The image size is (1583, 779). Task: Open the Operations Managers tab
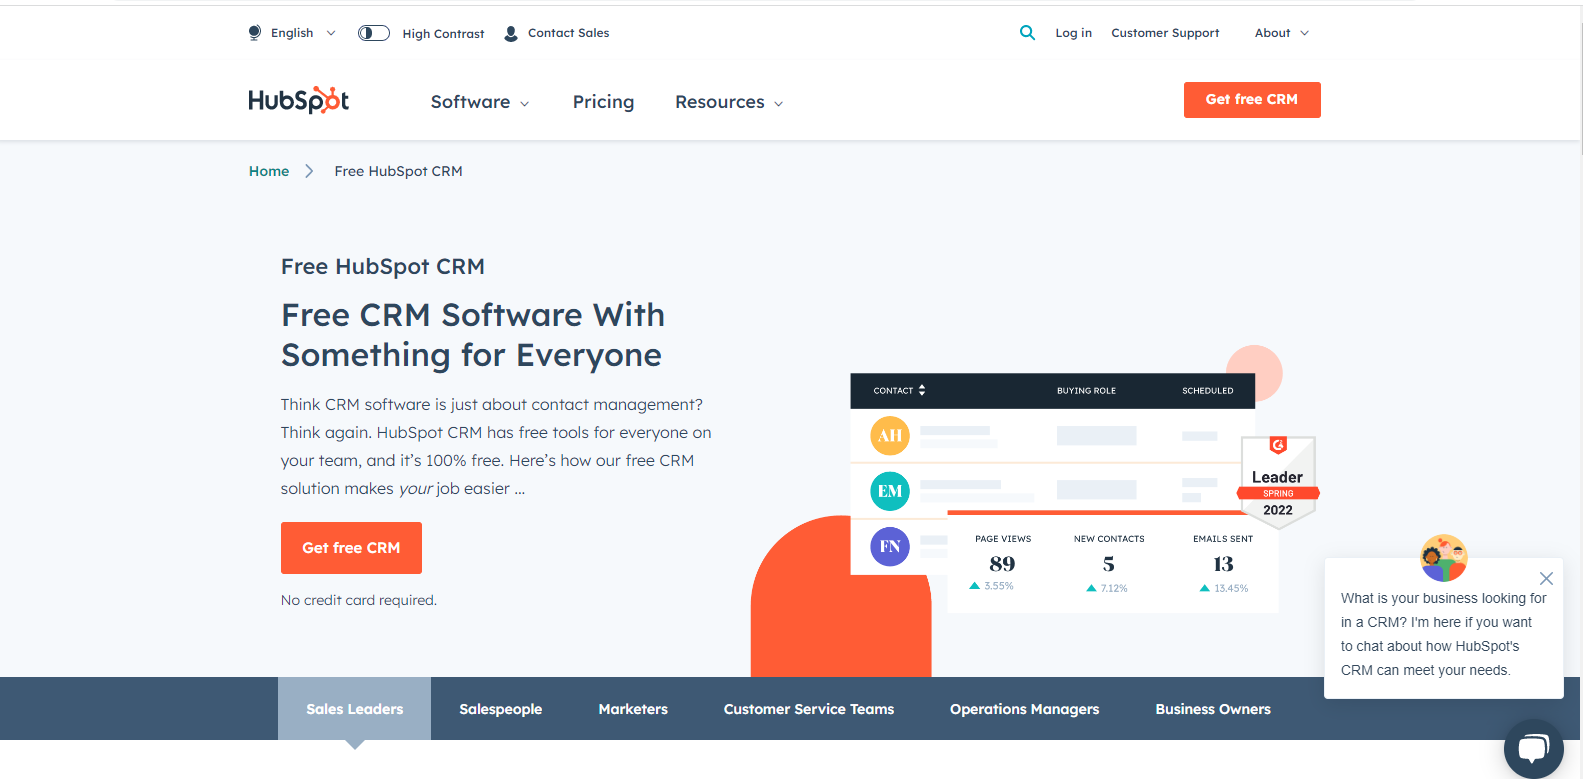tap(1024, 709)
